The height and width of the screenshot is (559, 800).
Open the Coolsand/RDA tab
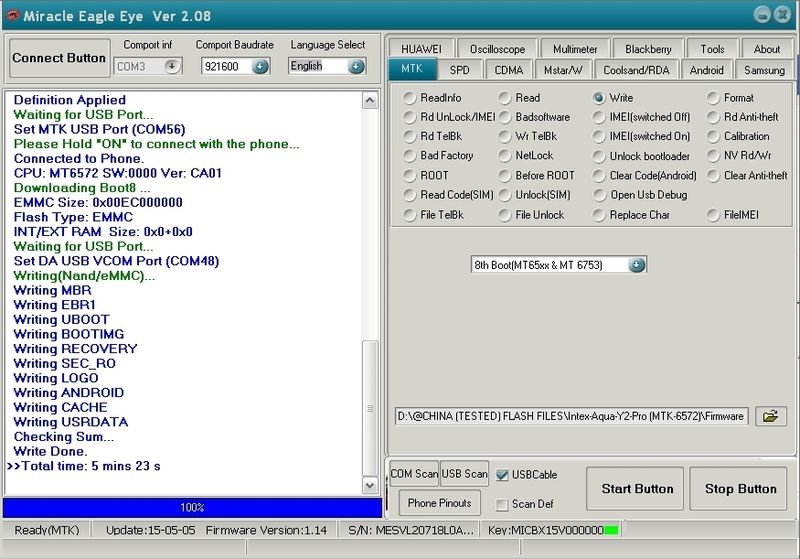coord(636,70)
